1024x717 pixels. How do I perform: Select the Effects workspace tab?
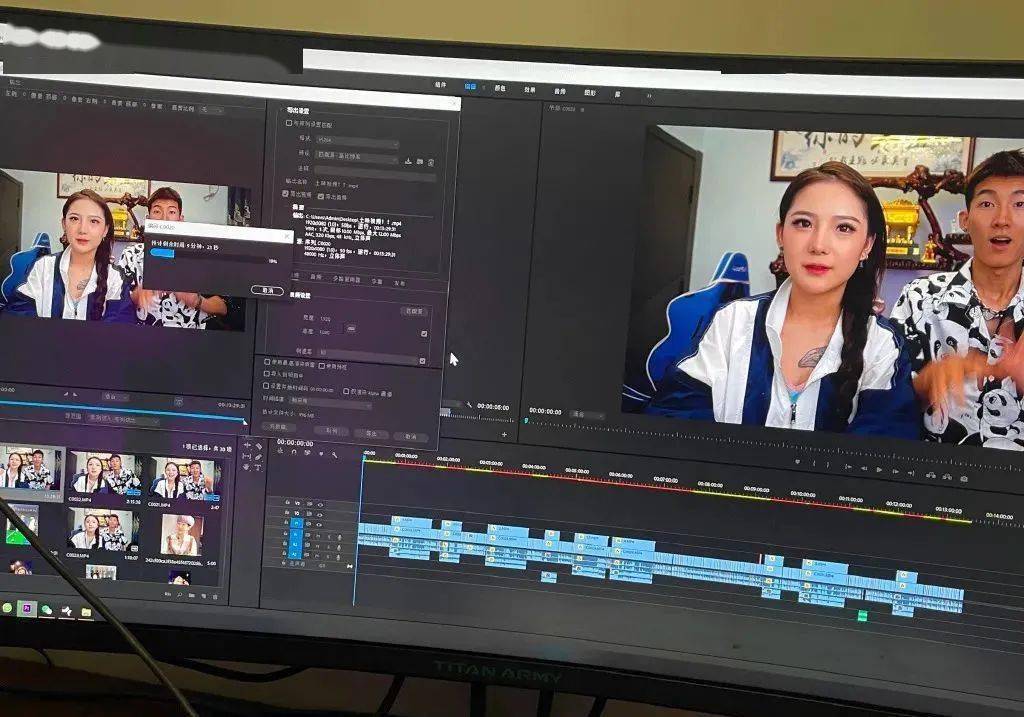click(x=530, y=89)
